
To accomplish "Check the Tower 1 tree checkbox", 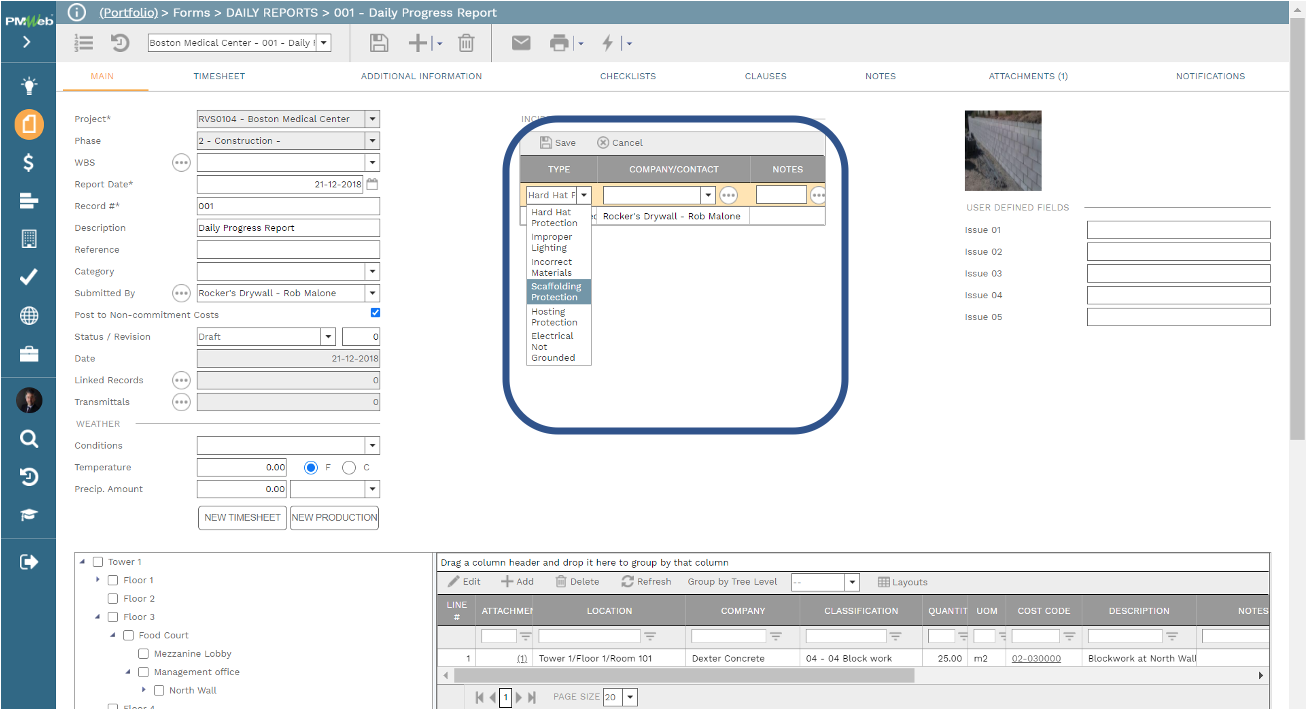I will click(98, 562).
